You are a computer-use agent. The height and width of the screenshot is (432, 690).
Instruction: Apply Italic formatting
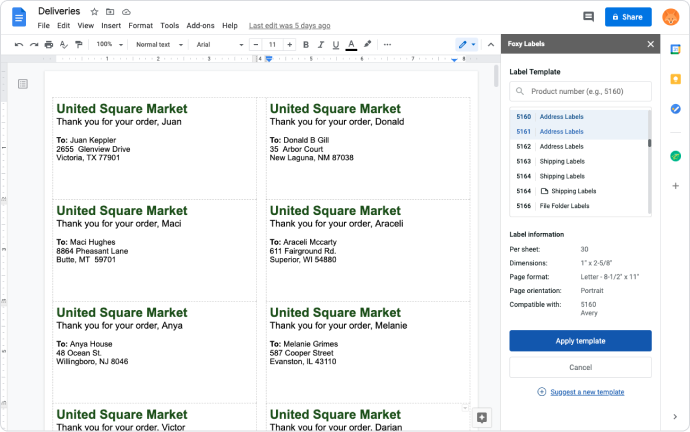coord(321,44)
